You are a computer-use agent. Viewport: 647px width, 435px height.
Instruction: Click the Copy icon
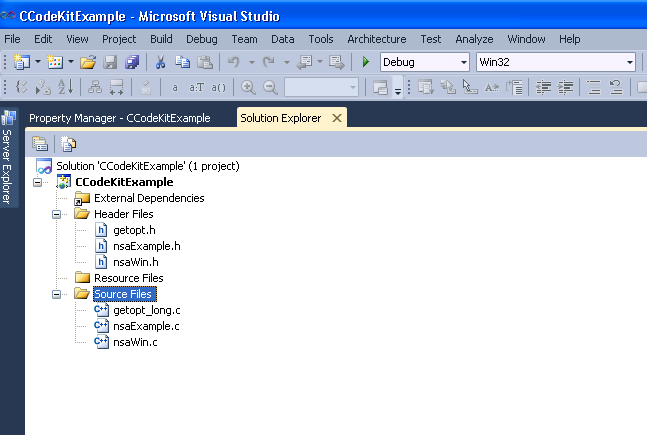pyautogui.click(x=182, y=62)
